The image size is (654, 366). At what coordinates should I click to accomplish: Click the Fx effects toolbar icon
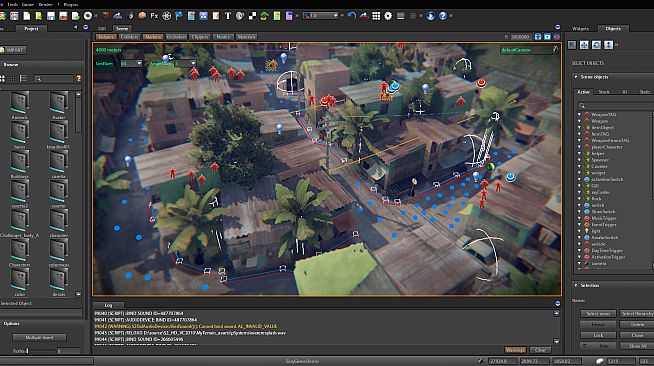(154, 16)
